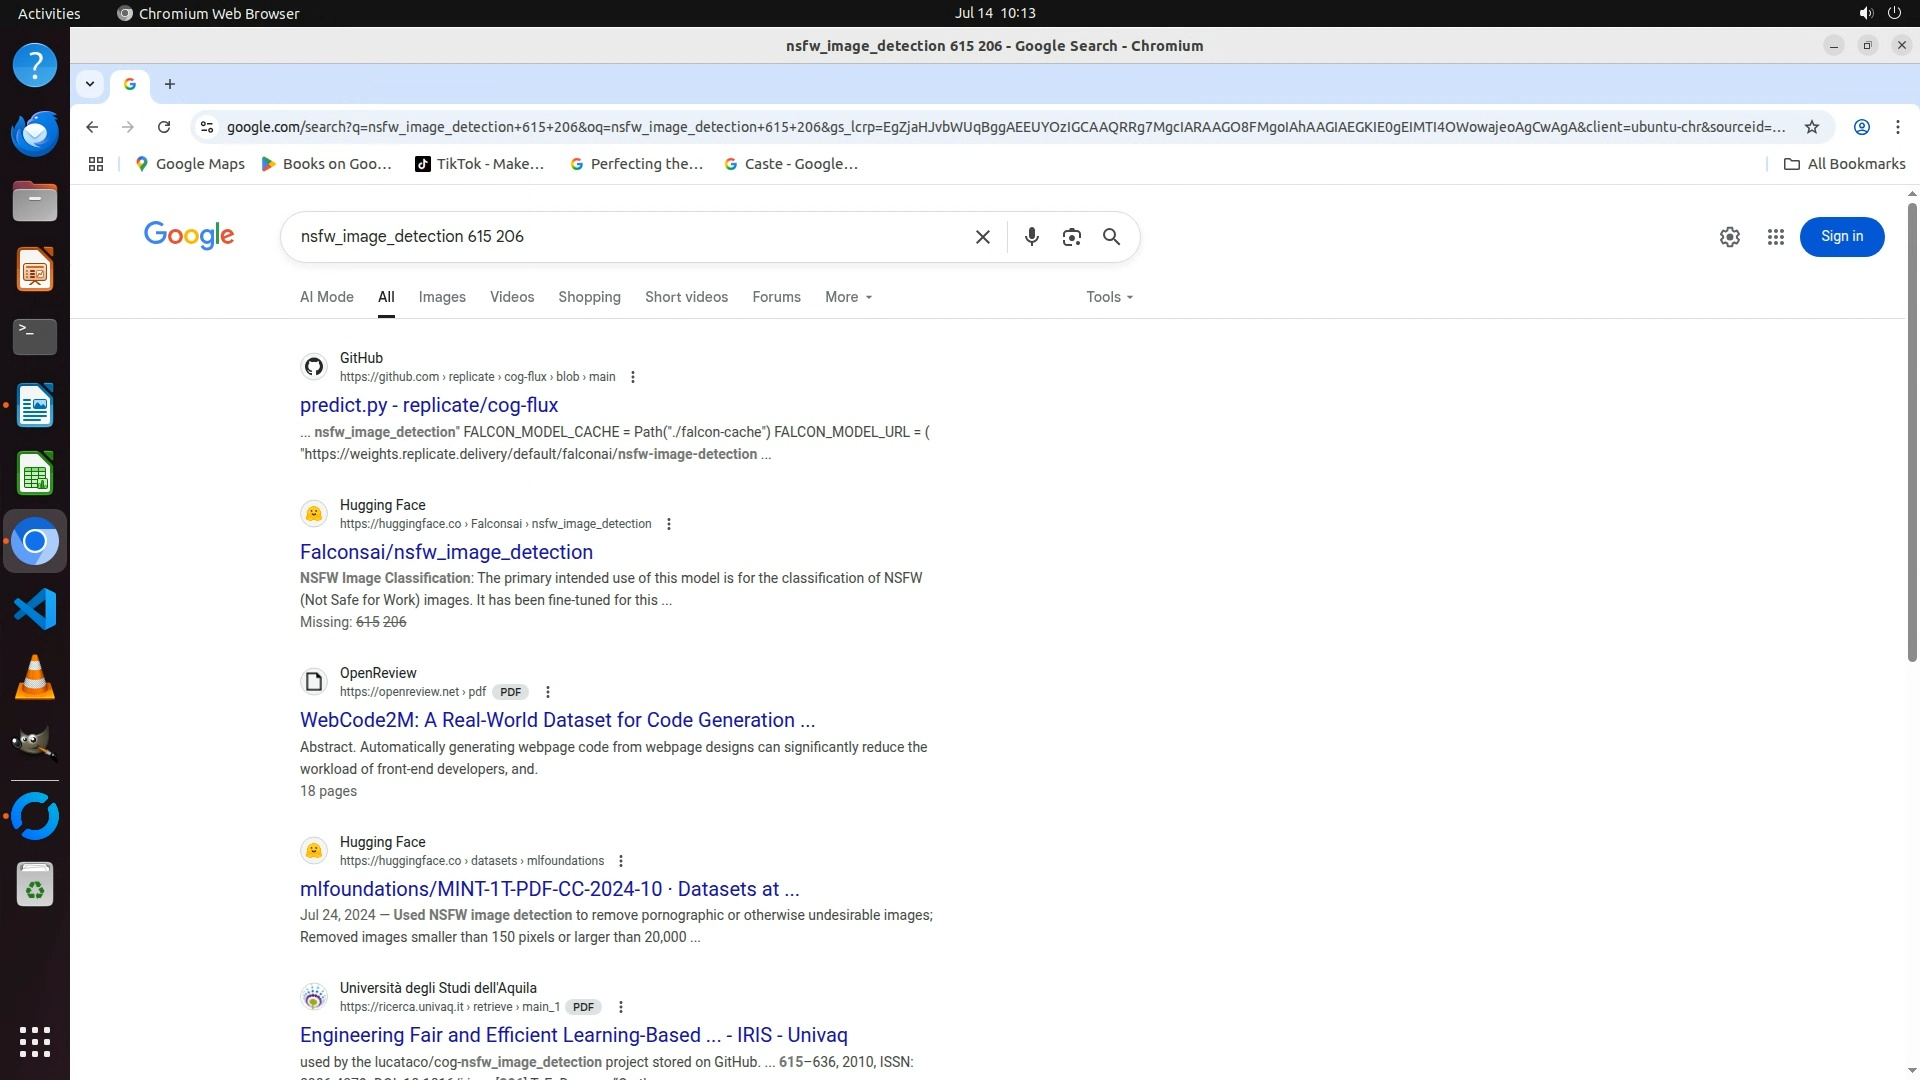Screen dimensions: 1920x1080
Task: Click the voice search microphone icon
Action: [1031, 237]
